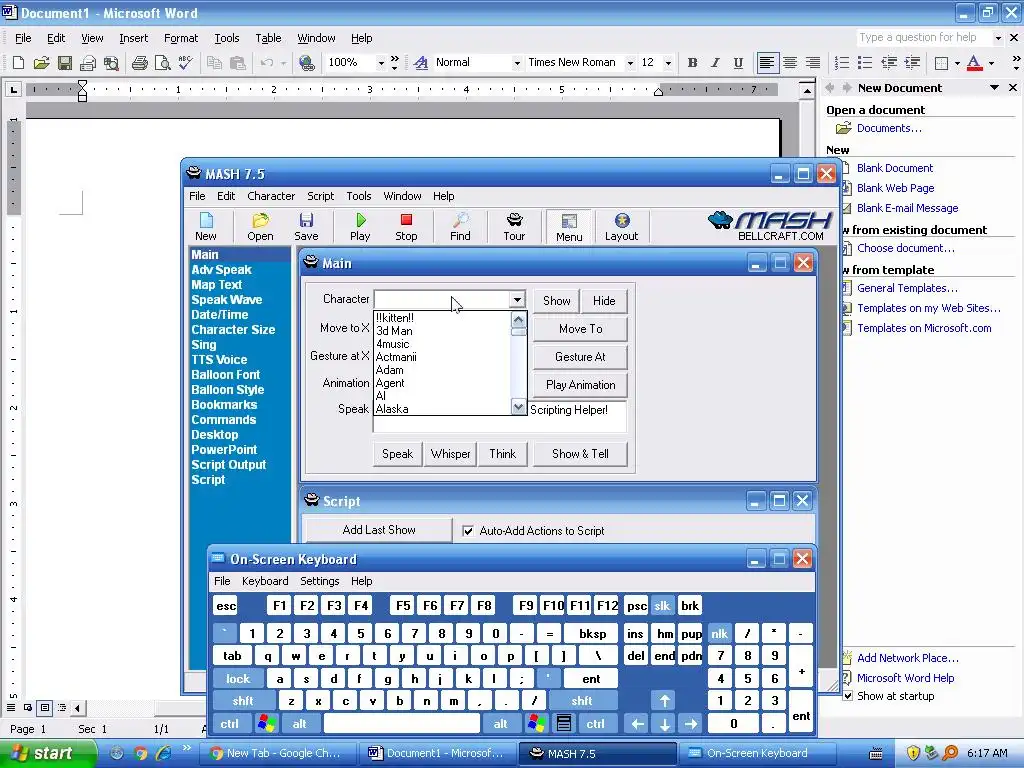Viewport: 1024px width, 768px height.
Task: Stop playback with the red Stop icon
Action: point(406,226)
